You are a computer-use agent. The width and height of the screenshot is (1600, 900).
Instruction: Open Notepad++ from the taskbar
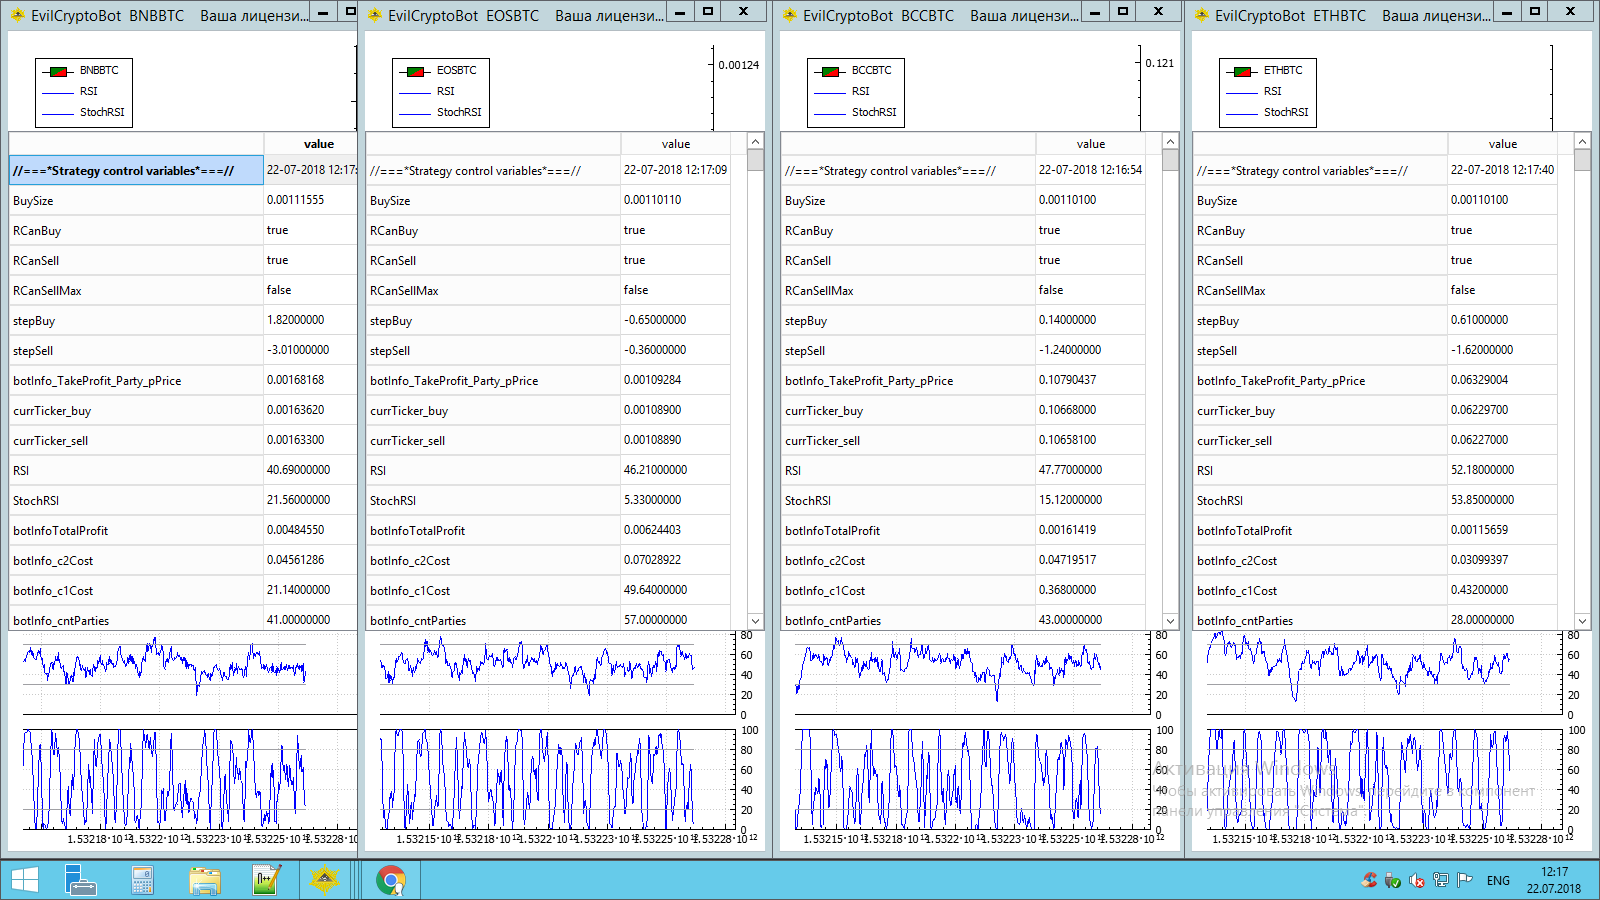(265, 880)
